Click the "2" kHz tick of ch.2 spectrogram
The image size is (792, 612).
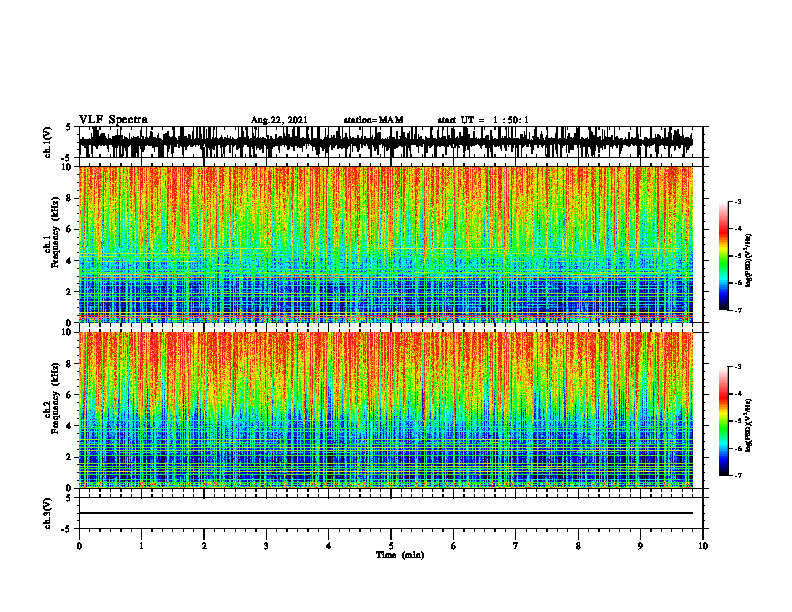click(71, 456)
